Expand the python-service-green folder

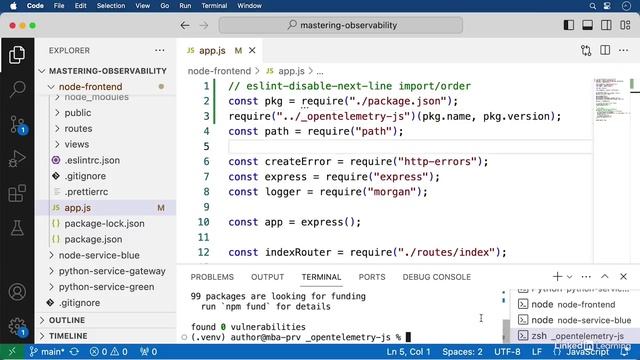point(106,287)
